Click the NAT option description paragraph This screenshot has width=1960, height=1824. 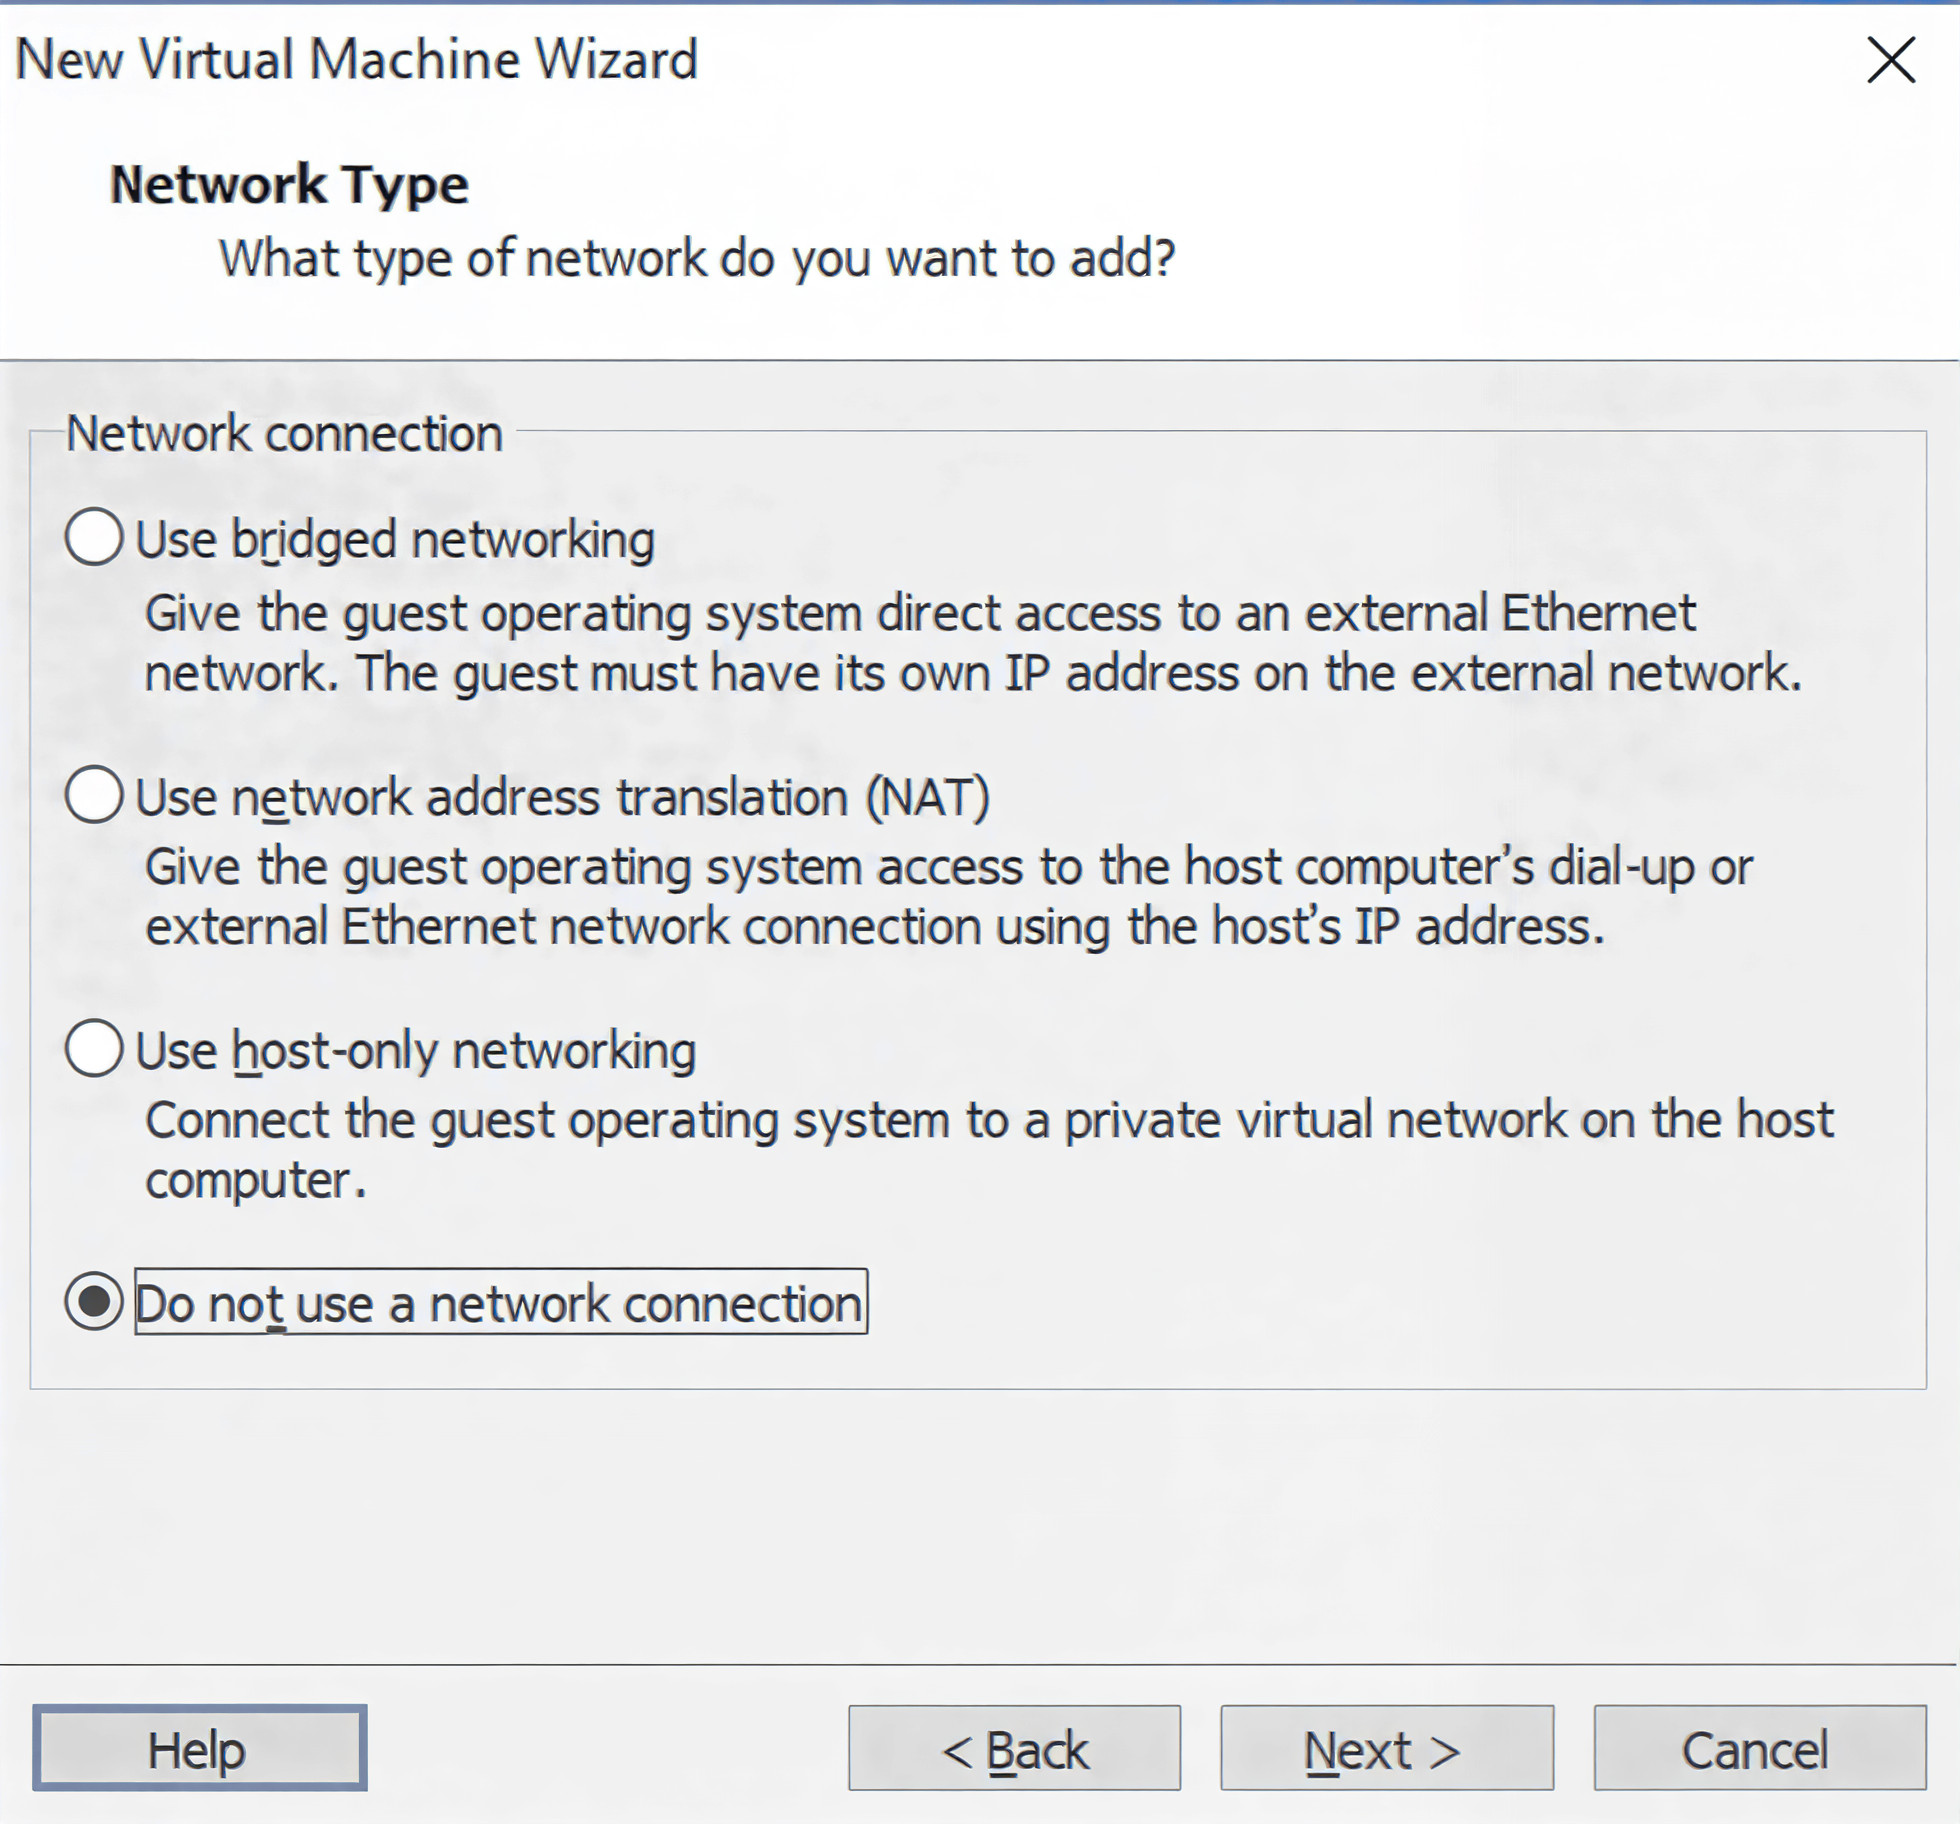point(948,896)
